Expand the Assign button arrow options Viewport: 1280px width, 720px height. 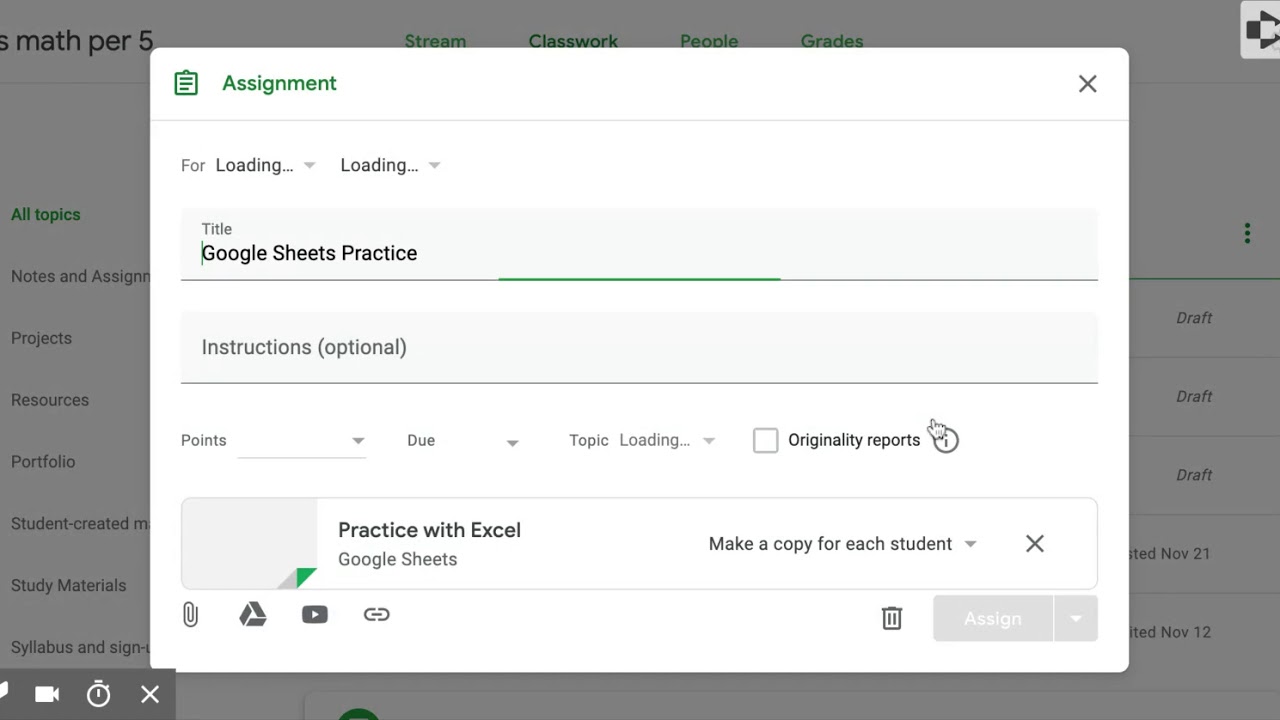pos(1076,618)
